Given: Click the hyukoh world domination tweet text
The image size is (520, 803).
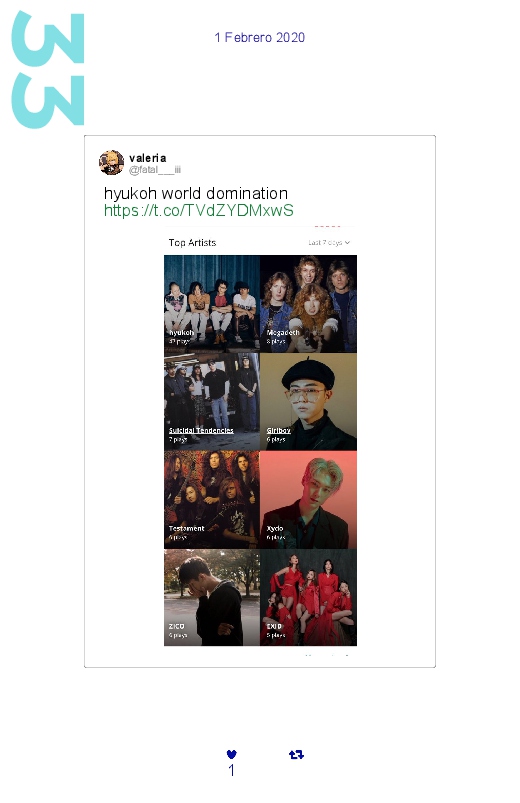Looking at the screenshot, I should 196,194.
